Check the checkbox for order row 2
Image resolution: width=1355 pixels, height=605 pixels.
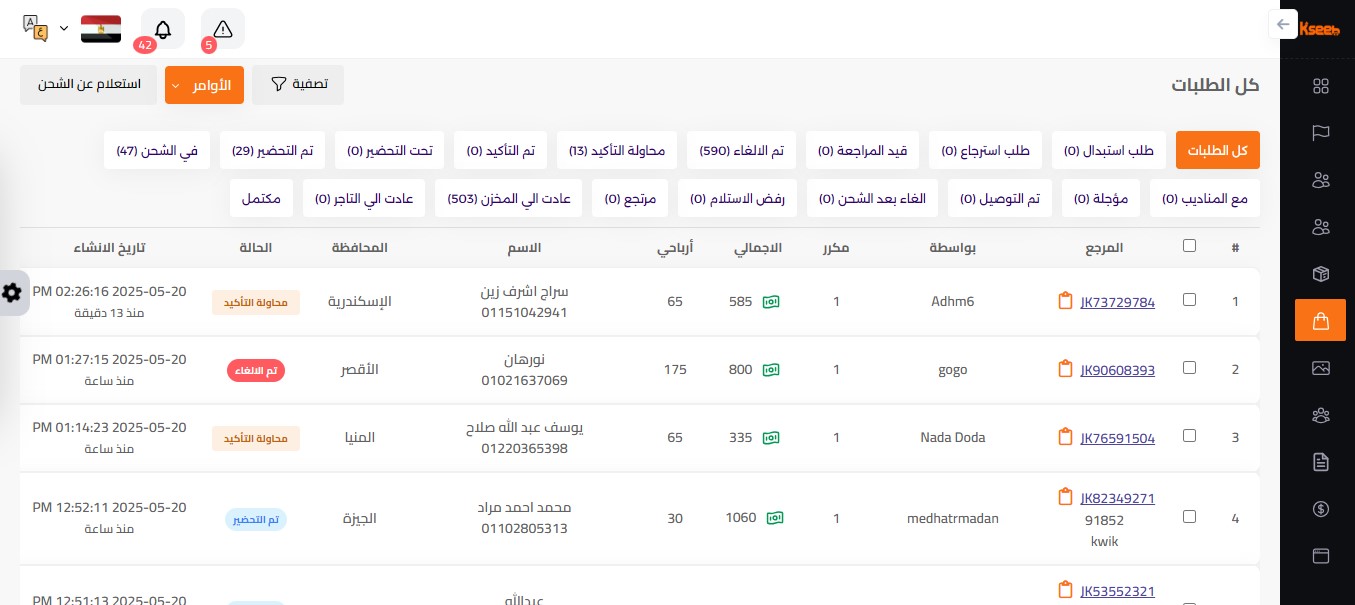click(1189, 367)
